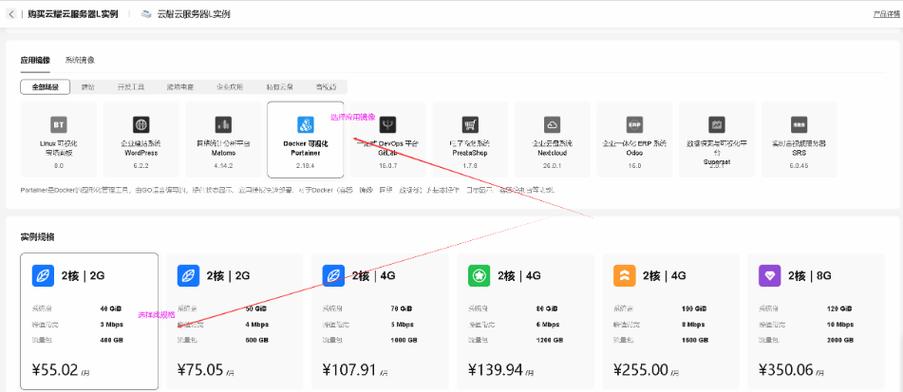Choose the WordPress 6.2.2 image card
The height and width of the screenshot is (392, 903).
[141, 139]
